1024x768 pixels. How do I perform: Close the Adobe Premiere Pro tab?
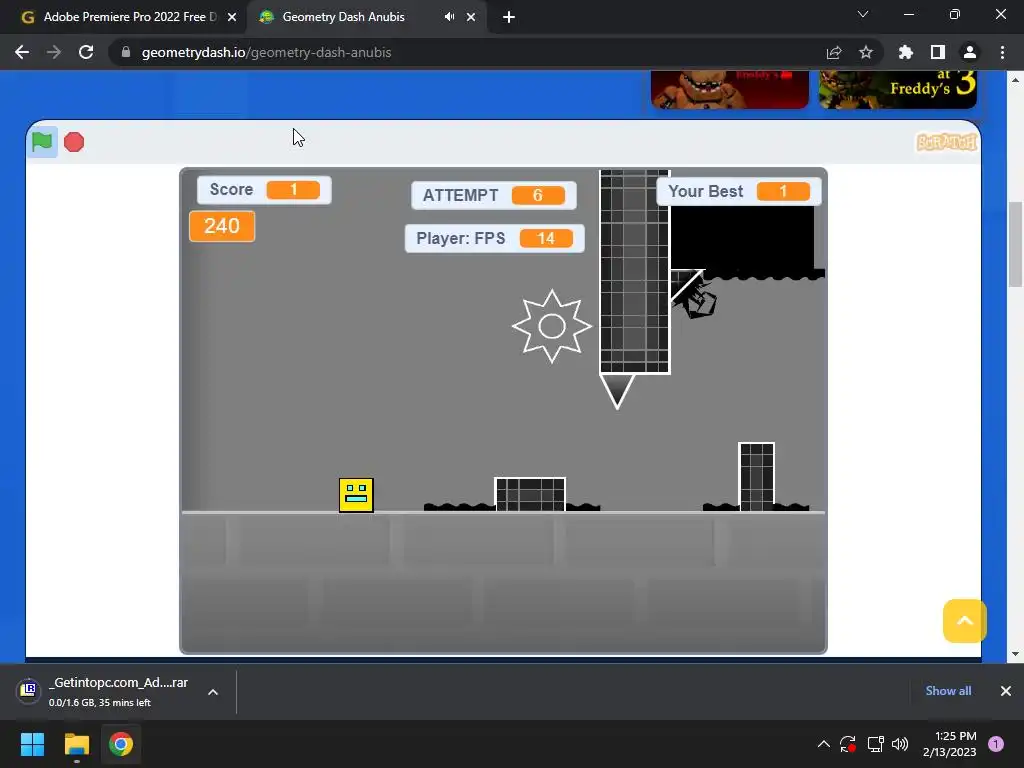[x=232, y=17]
